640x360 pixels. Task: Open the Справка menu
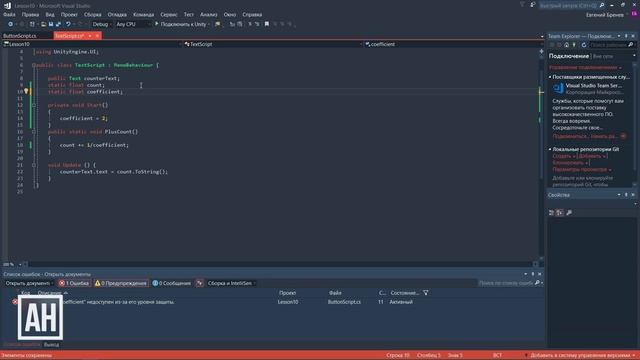pyautogui.click(x=252, y=14)
